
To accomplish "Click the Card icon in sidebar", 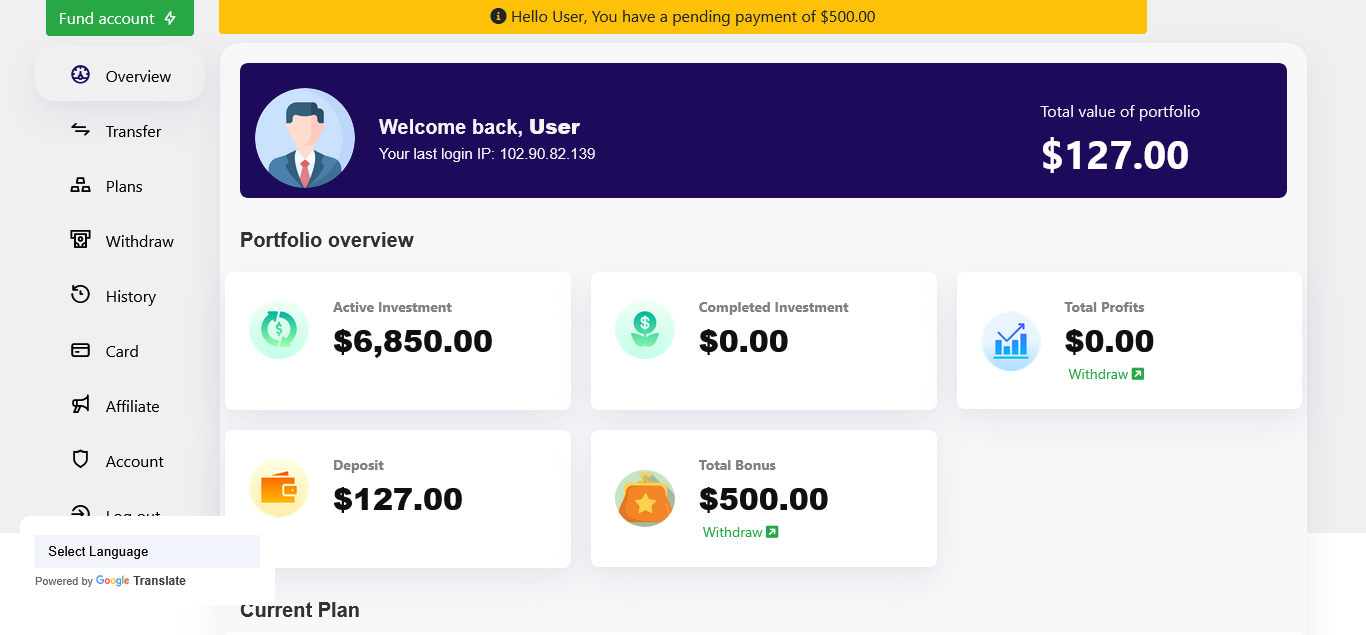I will click(81, 350).
